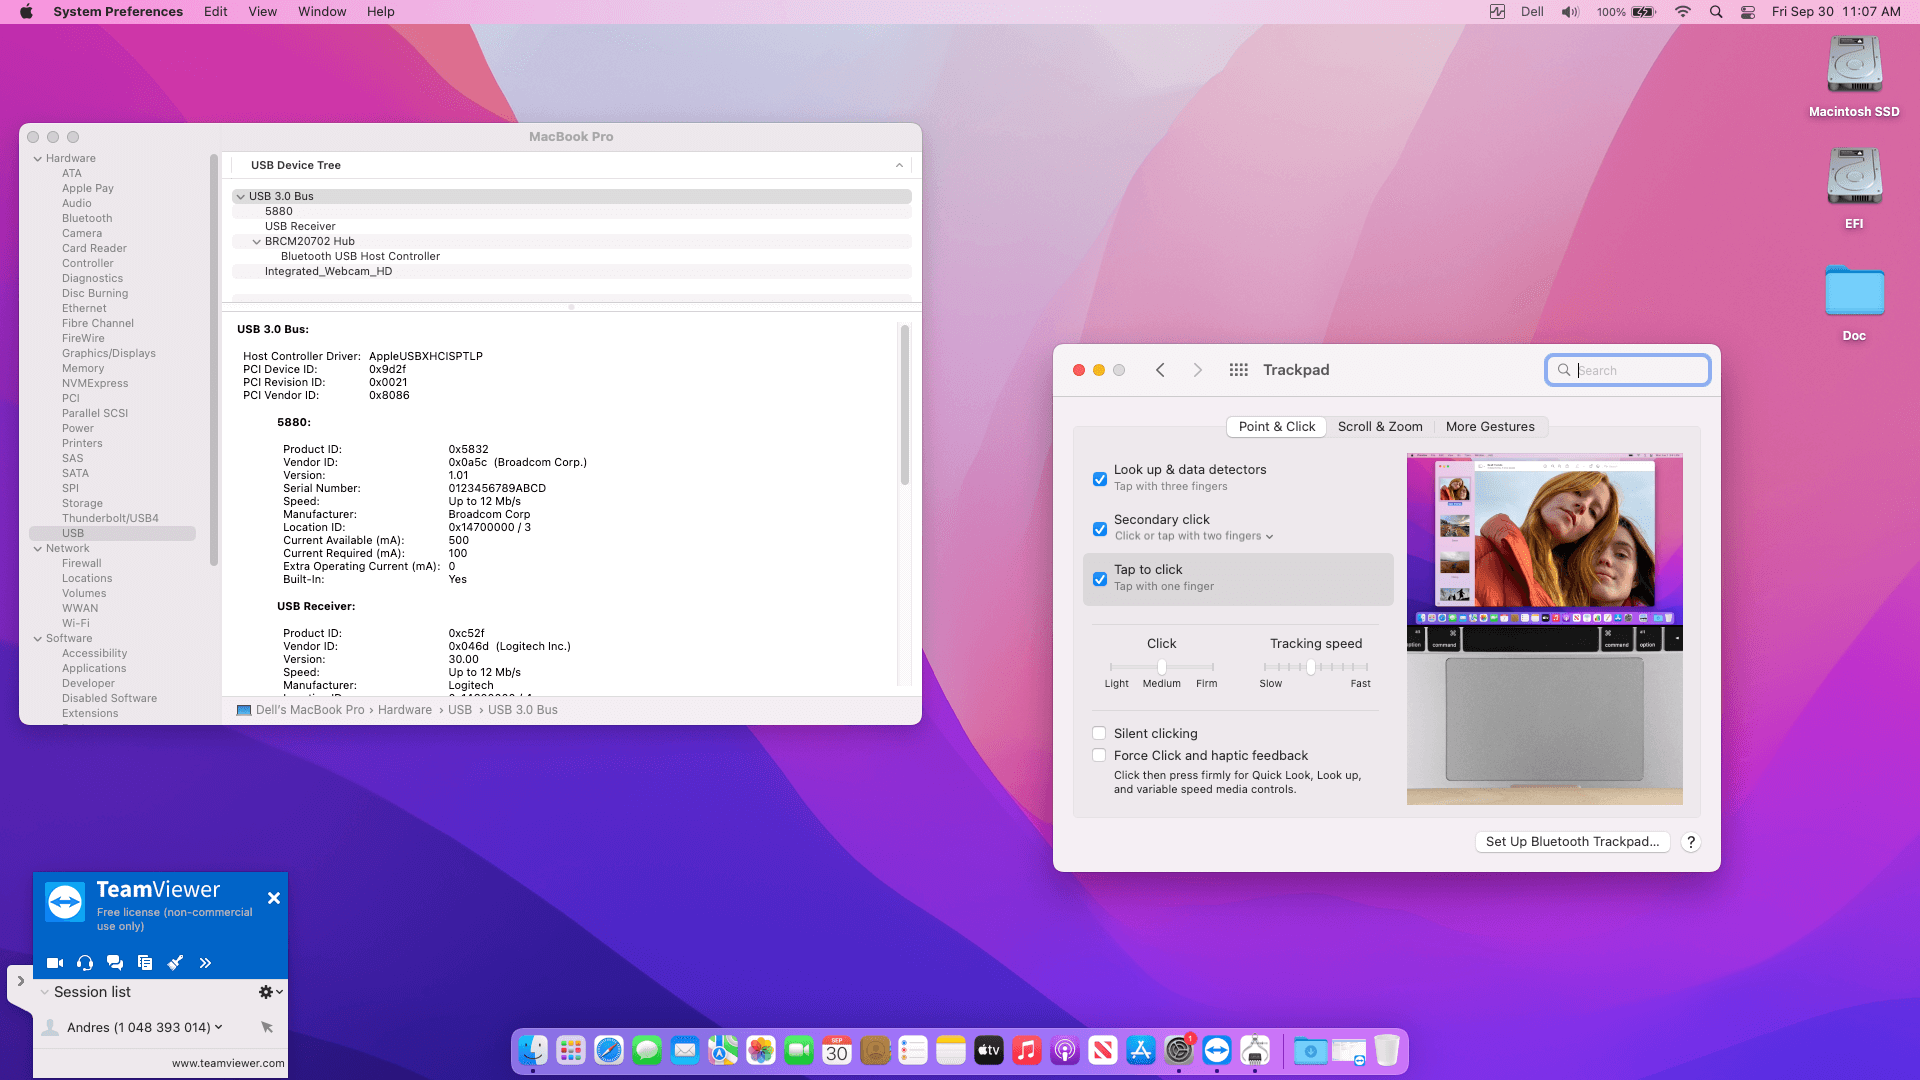This screenshot has width=1920, height=1080.
Task: Open TeamViewer session settings gear dropdown
Action: [270, 992]
